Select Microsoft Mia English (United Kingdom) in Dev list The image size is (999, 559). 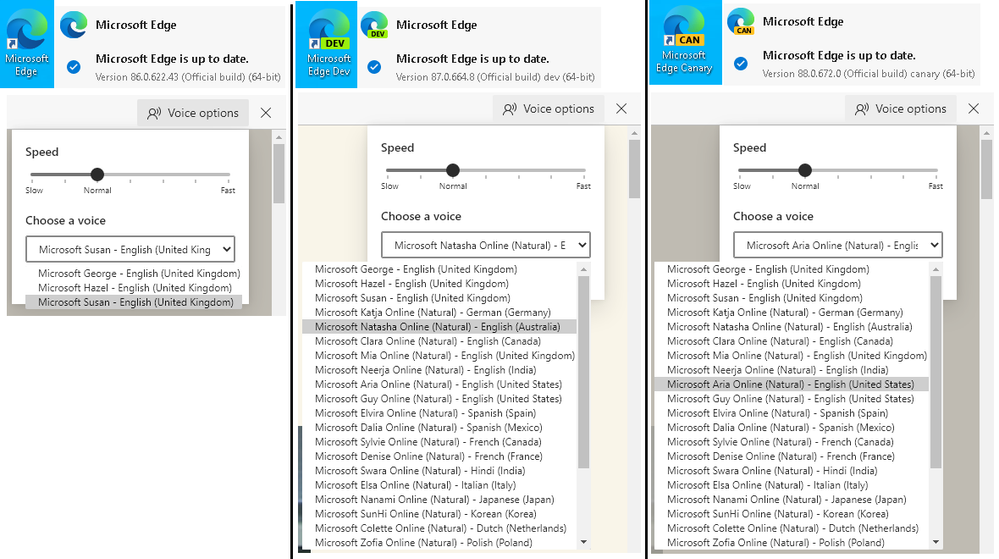coord(440,356)
